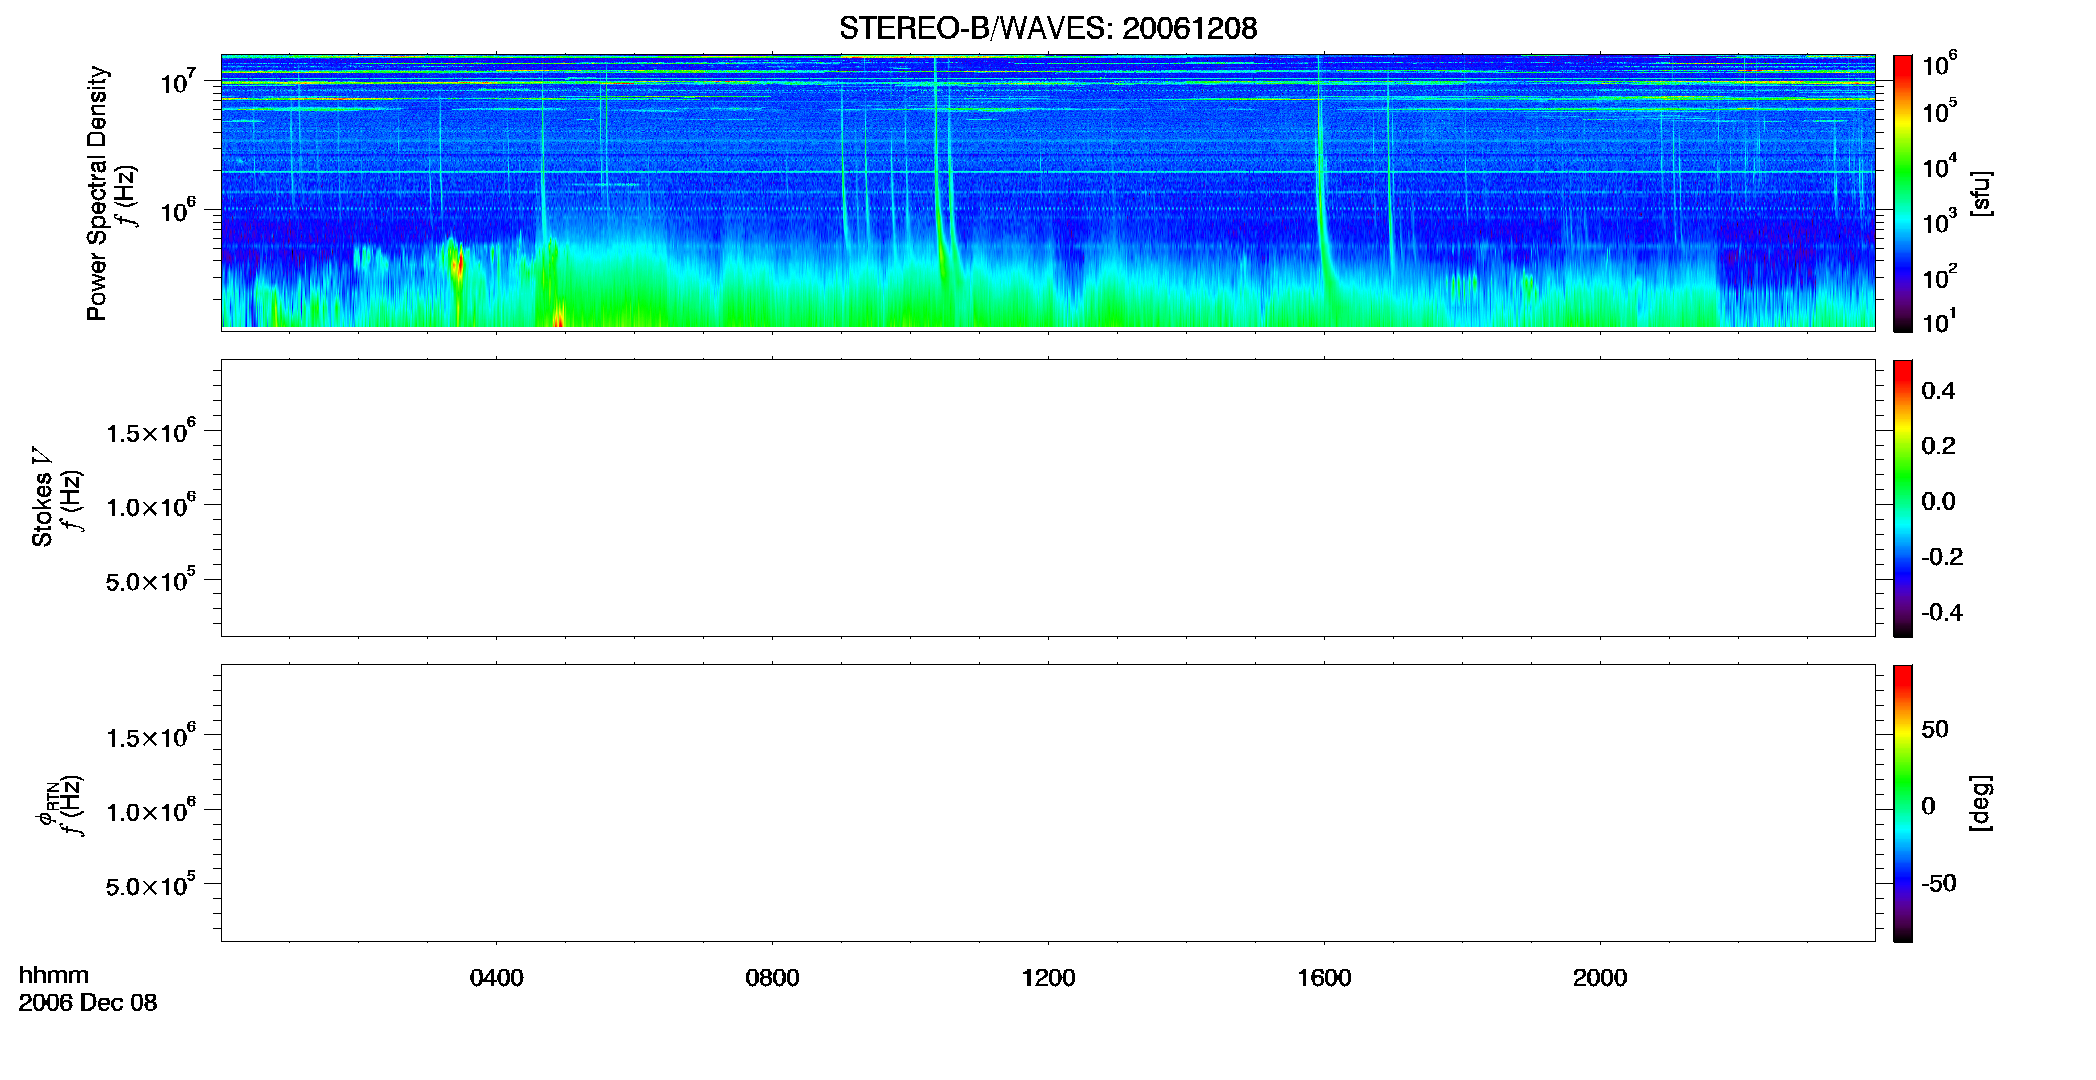Click the 0800 time axis label
Image resolution: width=2096 pixels, height=1080 pixels.
pyautogui.click(x=772, y=978)
